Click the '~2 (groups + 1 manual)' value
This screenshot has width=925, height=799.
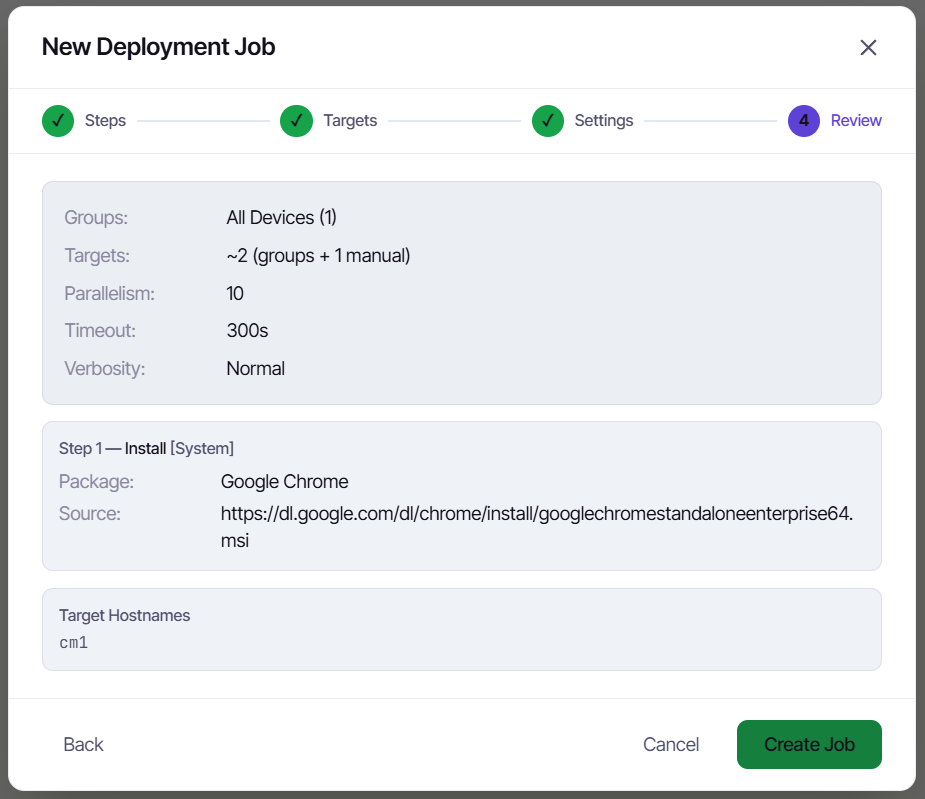[318, 256]
